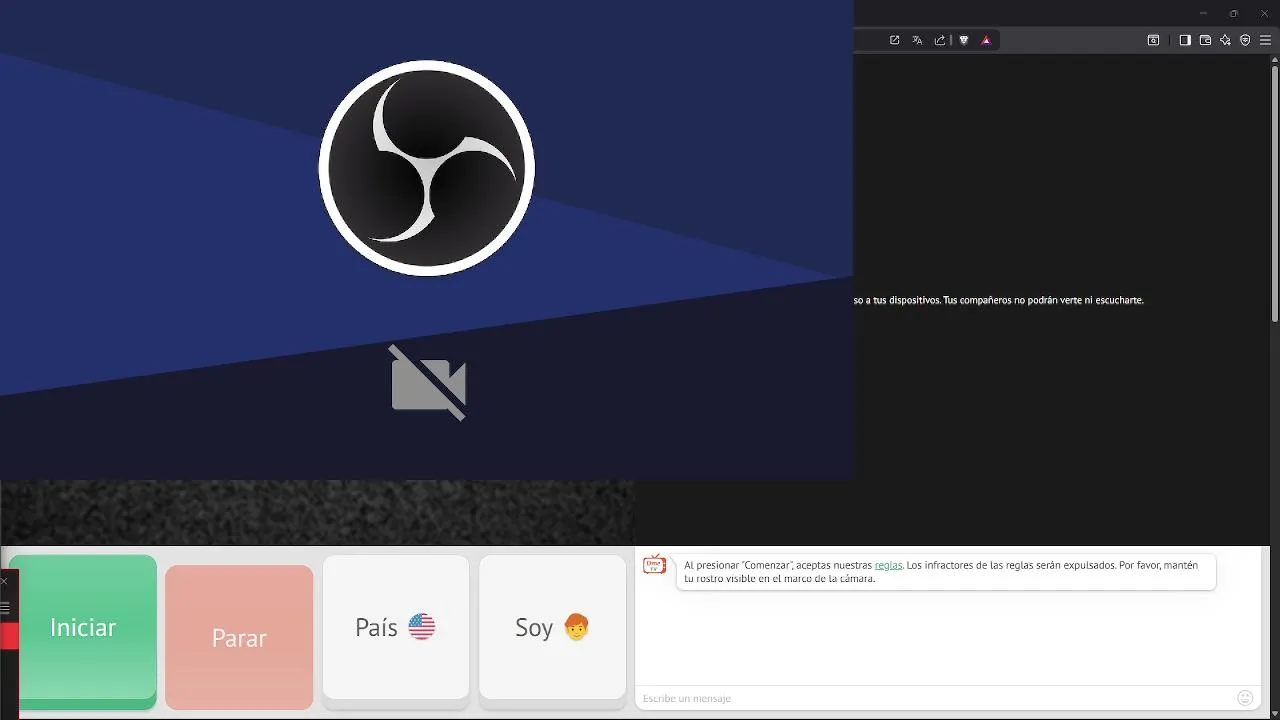Click the small X icon on the dark strip beside Iniciar
Viewport: 1280px width, 720px height.
coord(4,581)
